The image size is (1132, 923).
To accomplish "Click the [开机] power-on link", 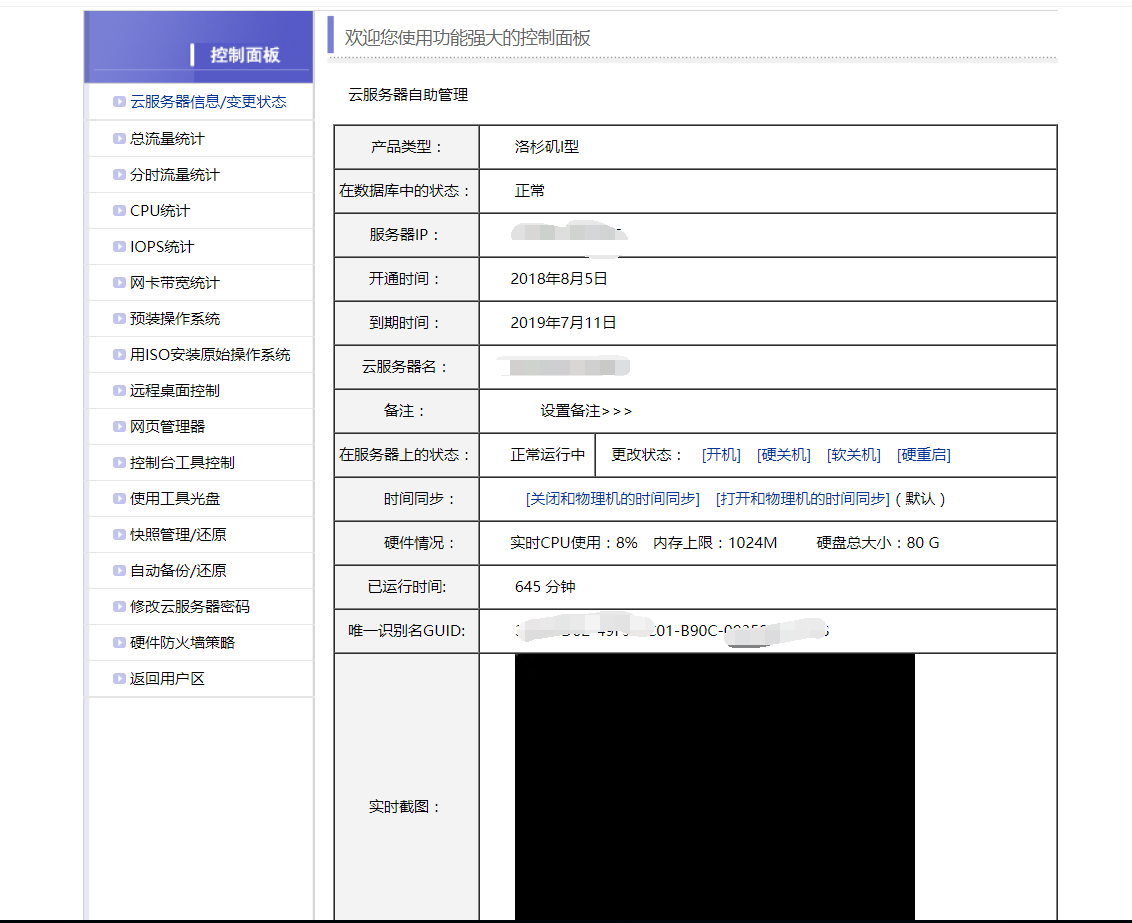I will pyautogui.click(x=721, y=455).
